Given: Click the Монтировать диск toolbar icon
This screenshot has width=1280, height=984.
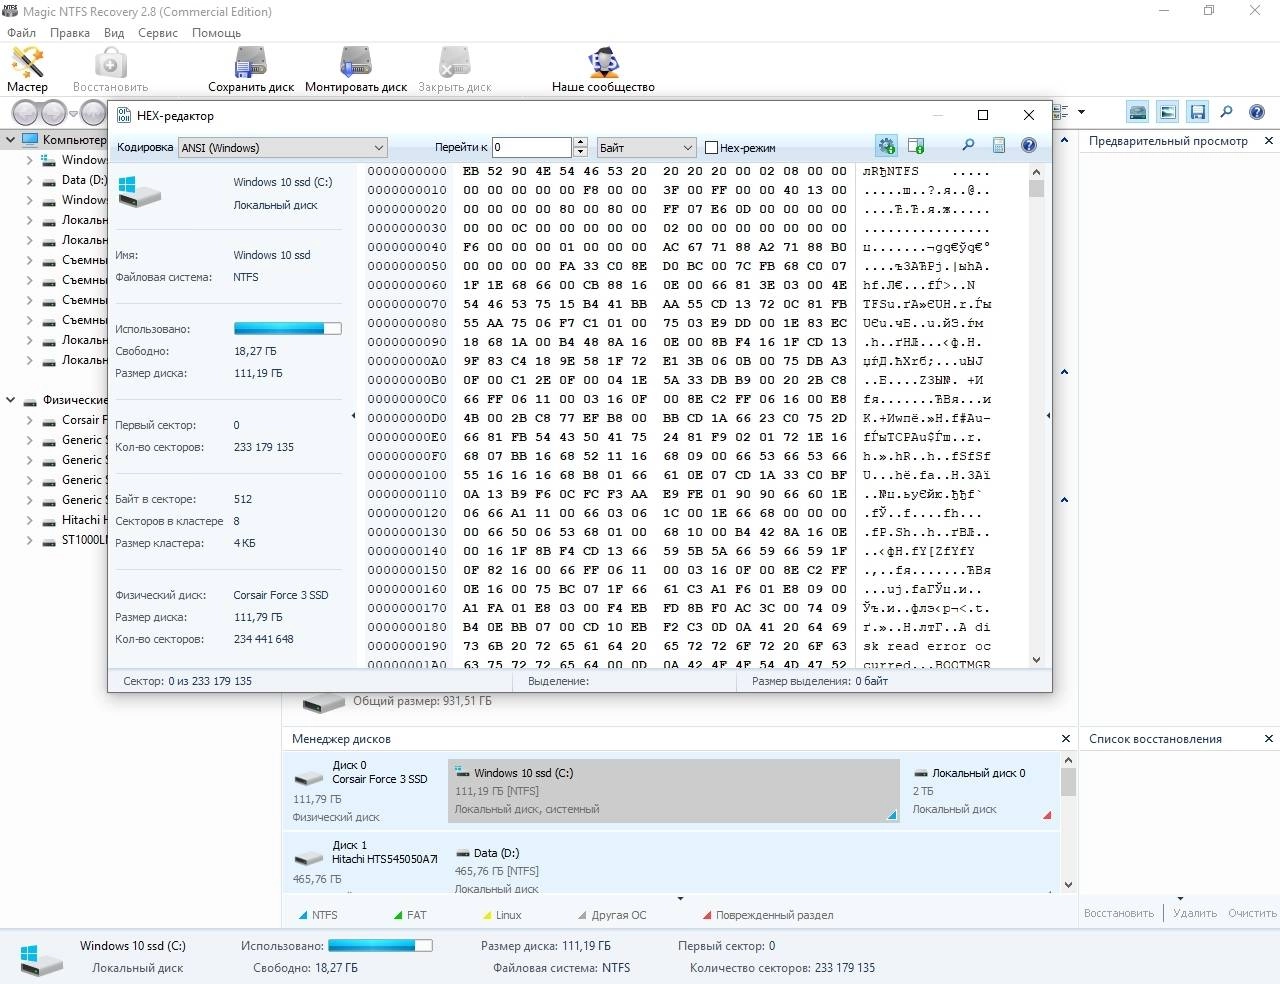Looking at the screenshot, I should [x=355, y=69].
